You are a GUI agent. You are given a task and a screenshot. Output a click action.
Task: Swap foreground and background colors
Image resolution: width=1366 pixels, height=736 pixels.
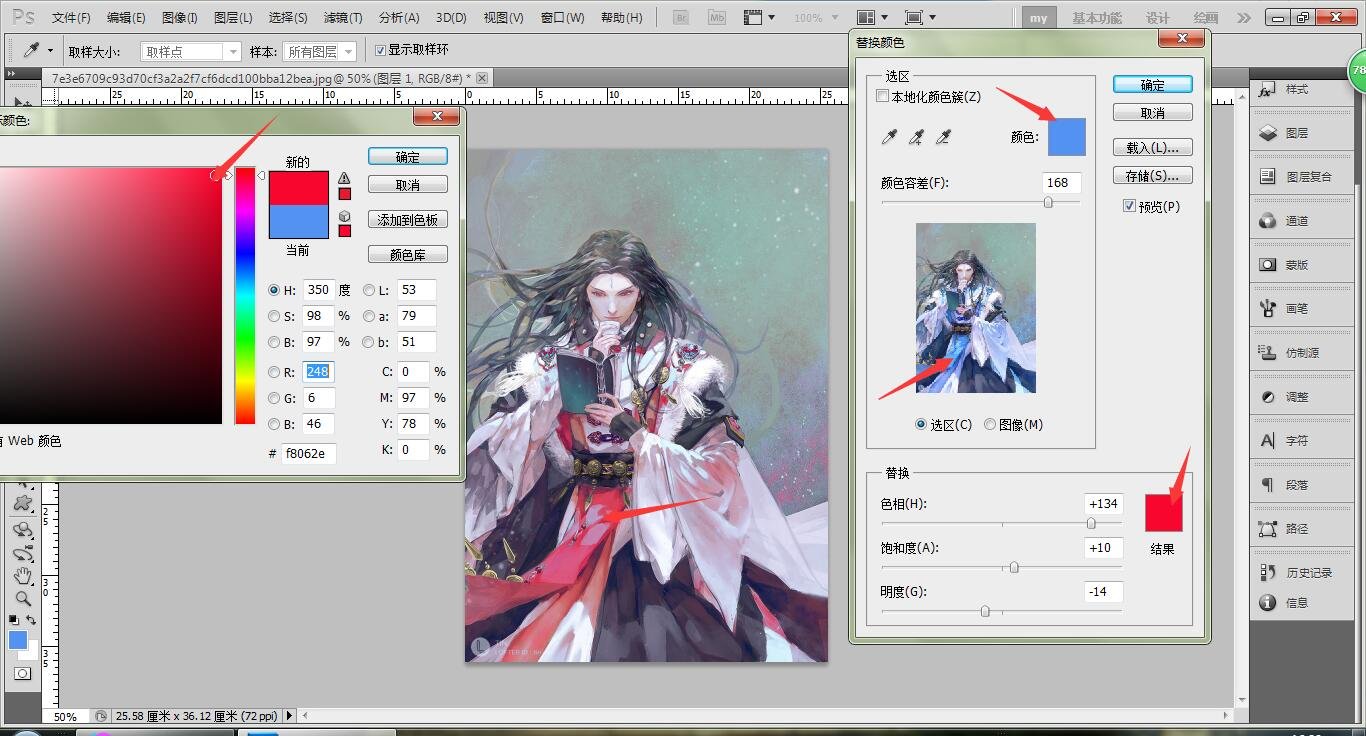pos(32,620)
